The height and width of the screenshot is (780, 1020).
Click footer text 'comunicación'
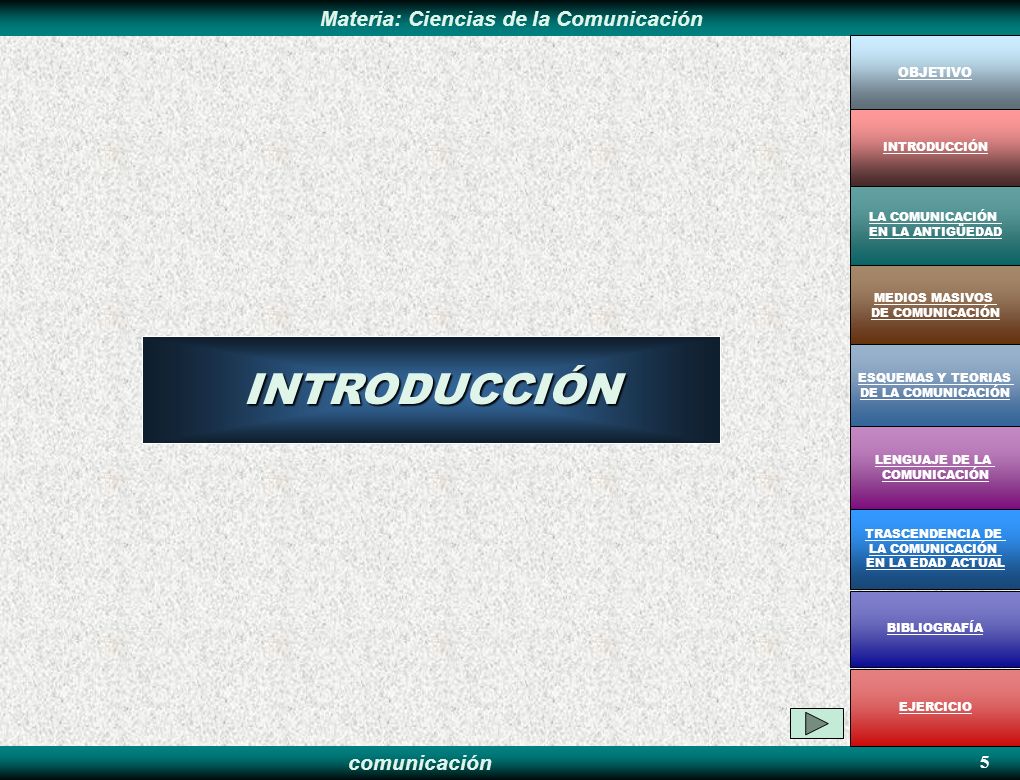click(x=420, y=762)
